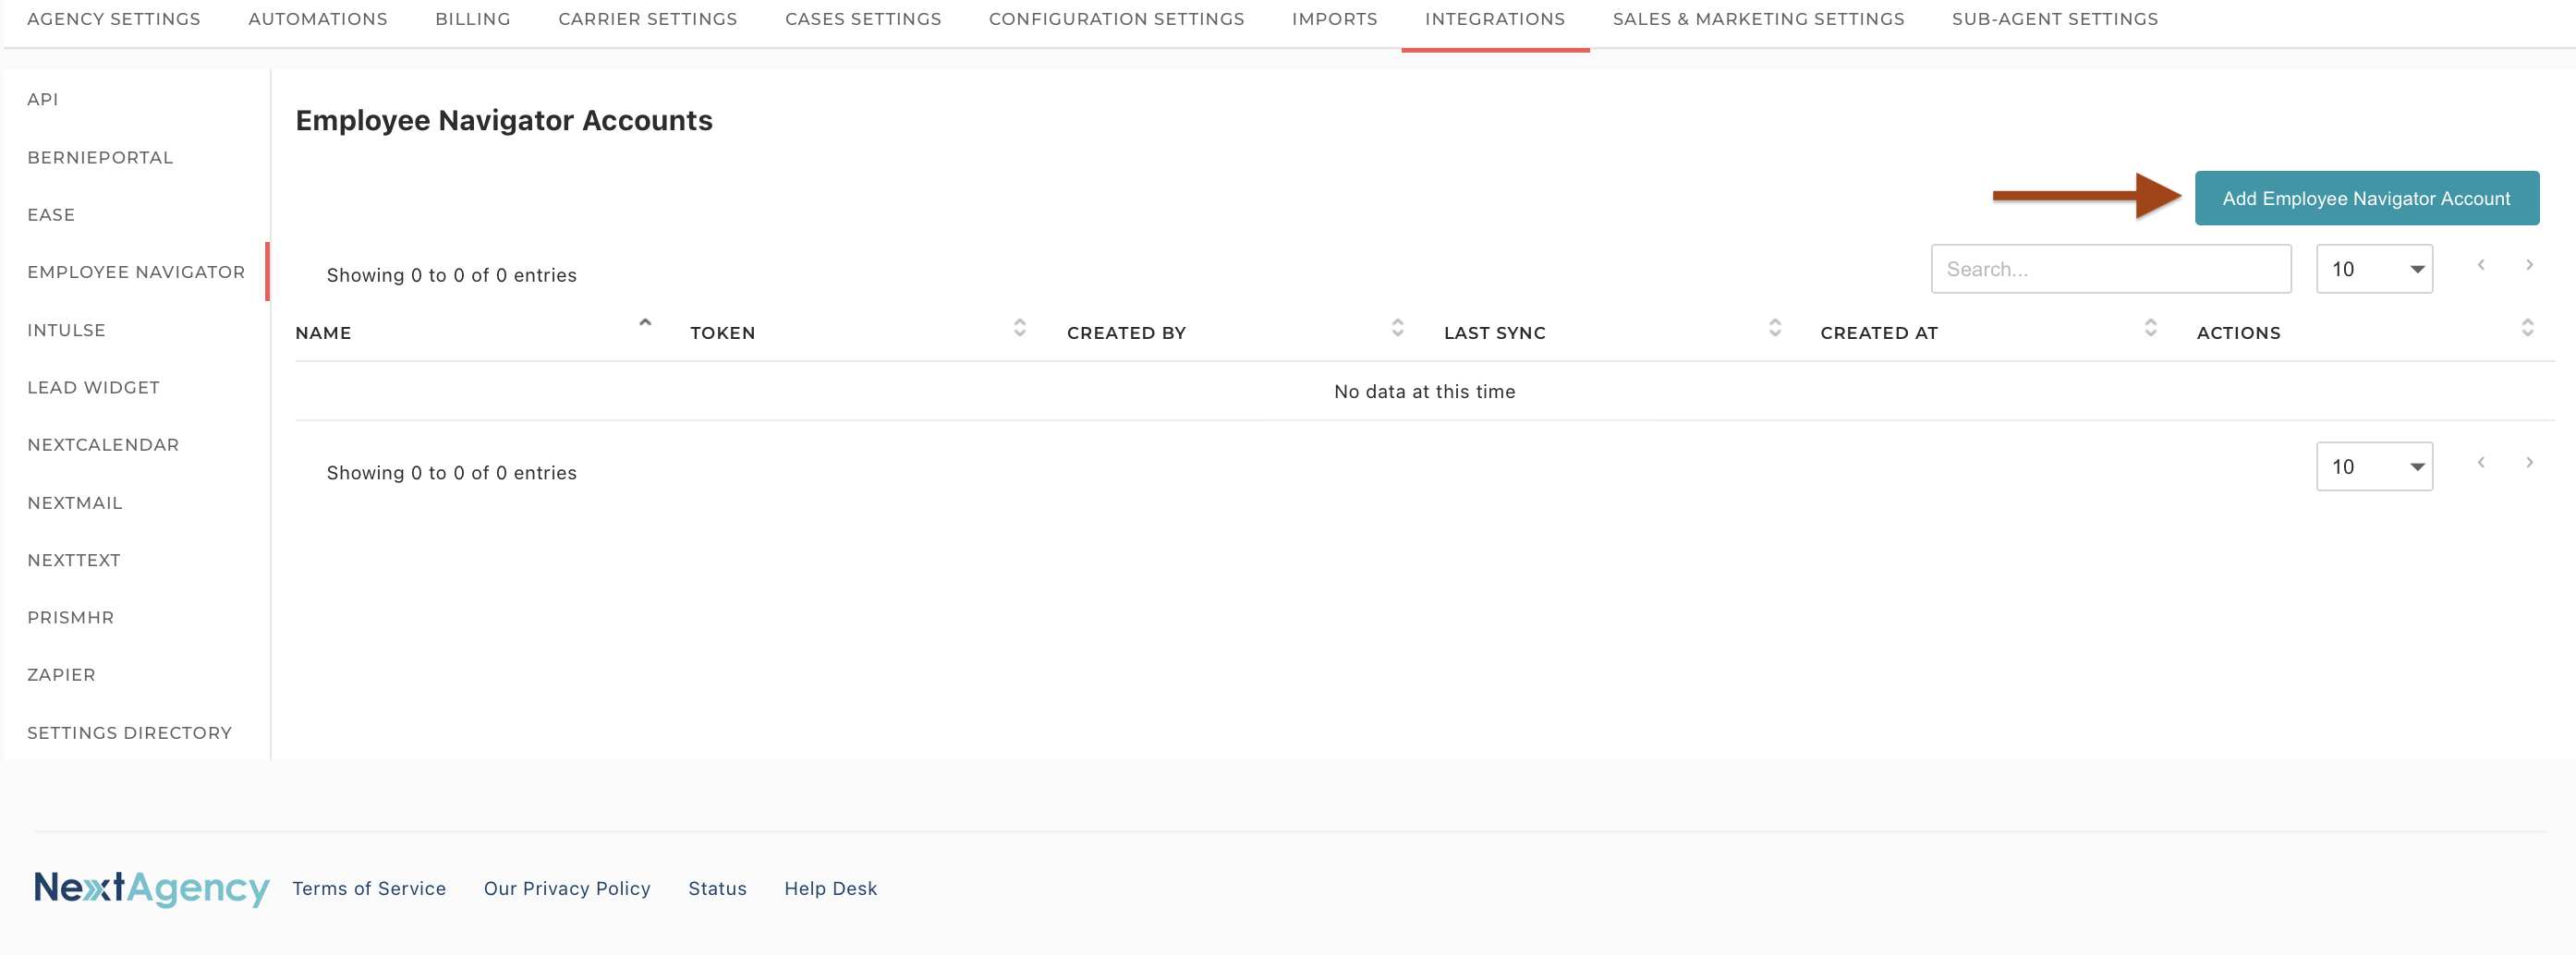This screenshot has width=2576, height=955.
Task: Open Terms of Service link
Action: tap(369, 888)
